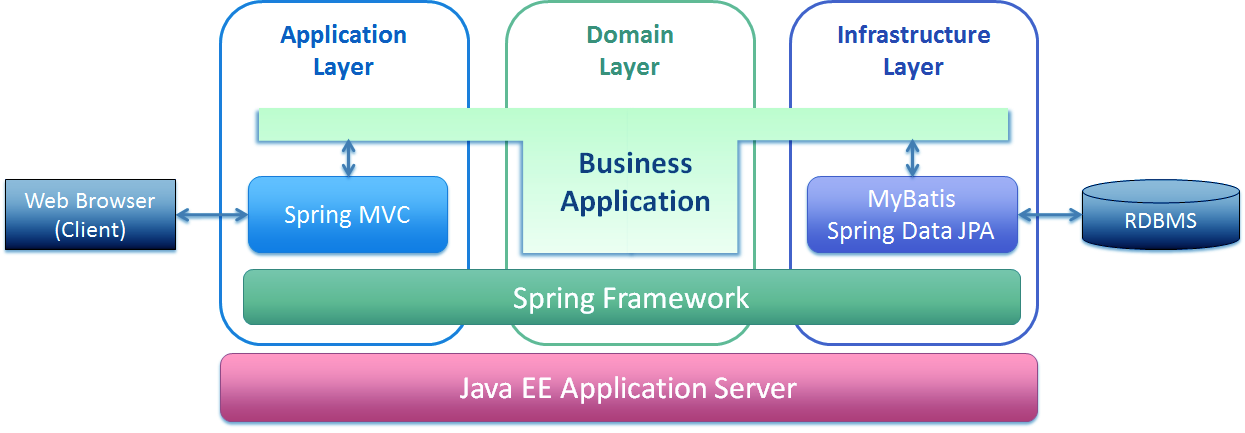Click the Business Application block
The image size is (1245, 433).
click(x=634, y=182)
